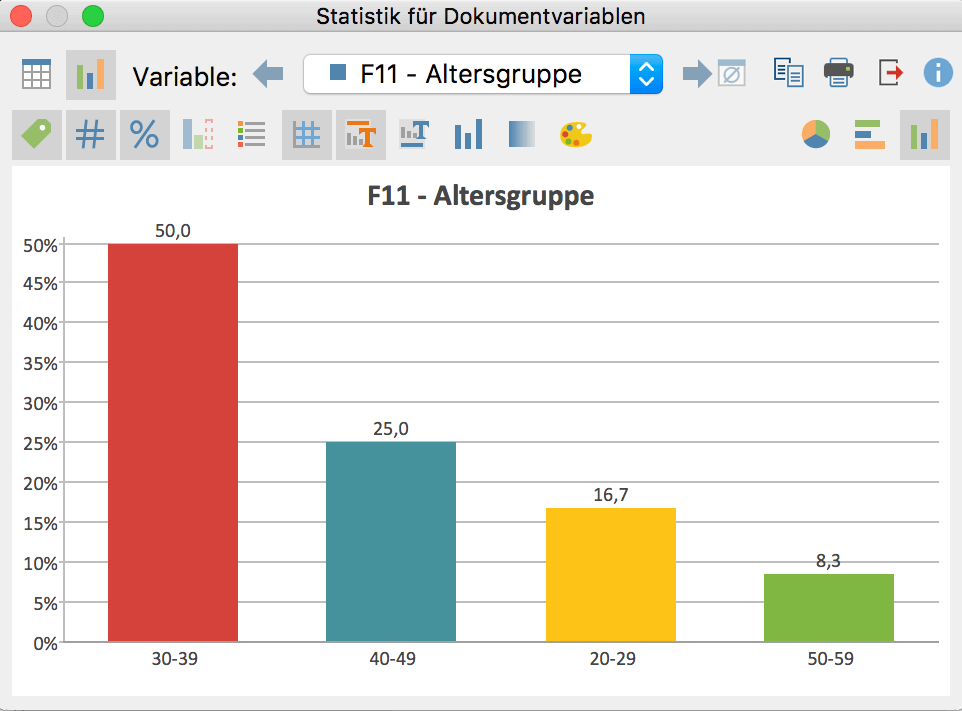Click the 50,0 value label
The width and height of the screenshot is (962, 711).
click(x=173, y=231)
